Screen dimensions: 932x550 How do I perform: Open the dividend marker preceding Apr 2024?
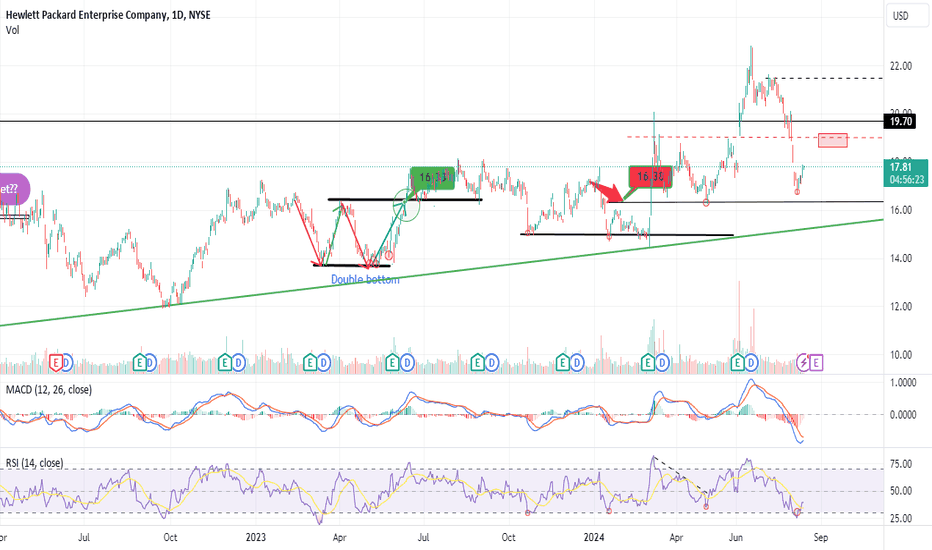tap(662, 362)
